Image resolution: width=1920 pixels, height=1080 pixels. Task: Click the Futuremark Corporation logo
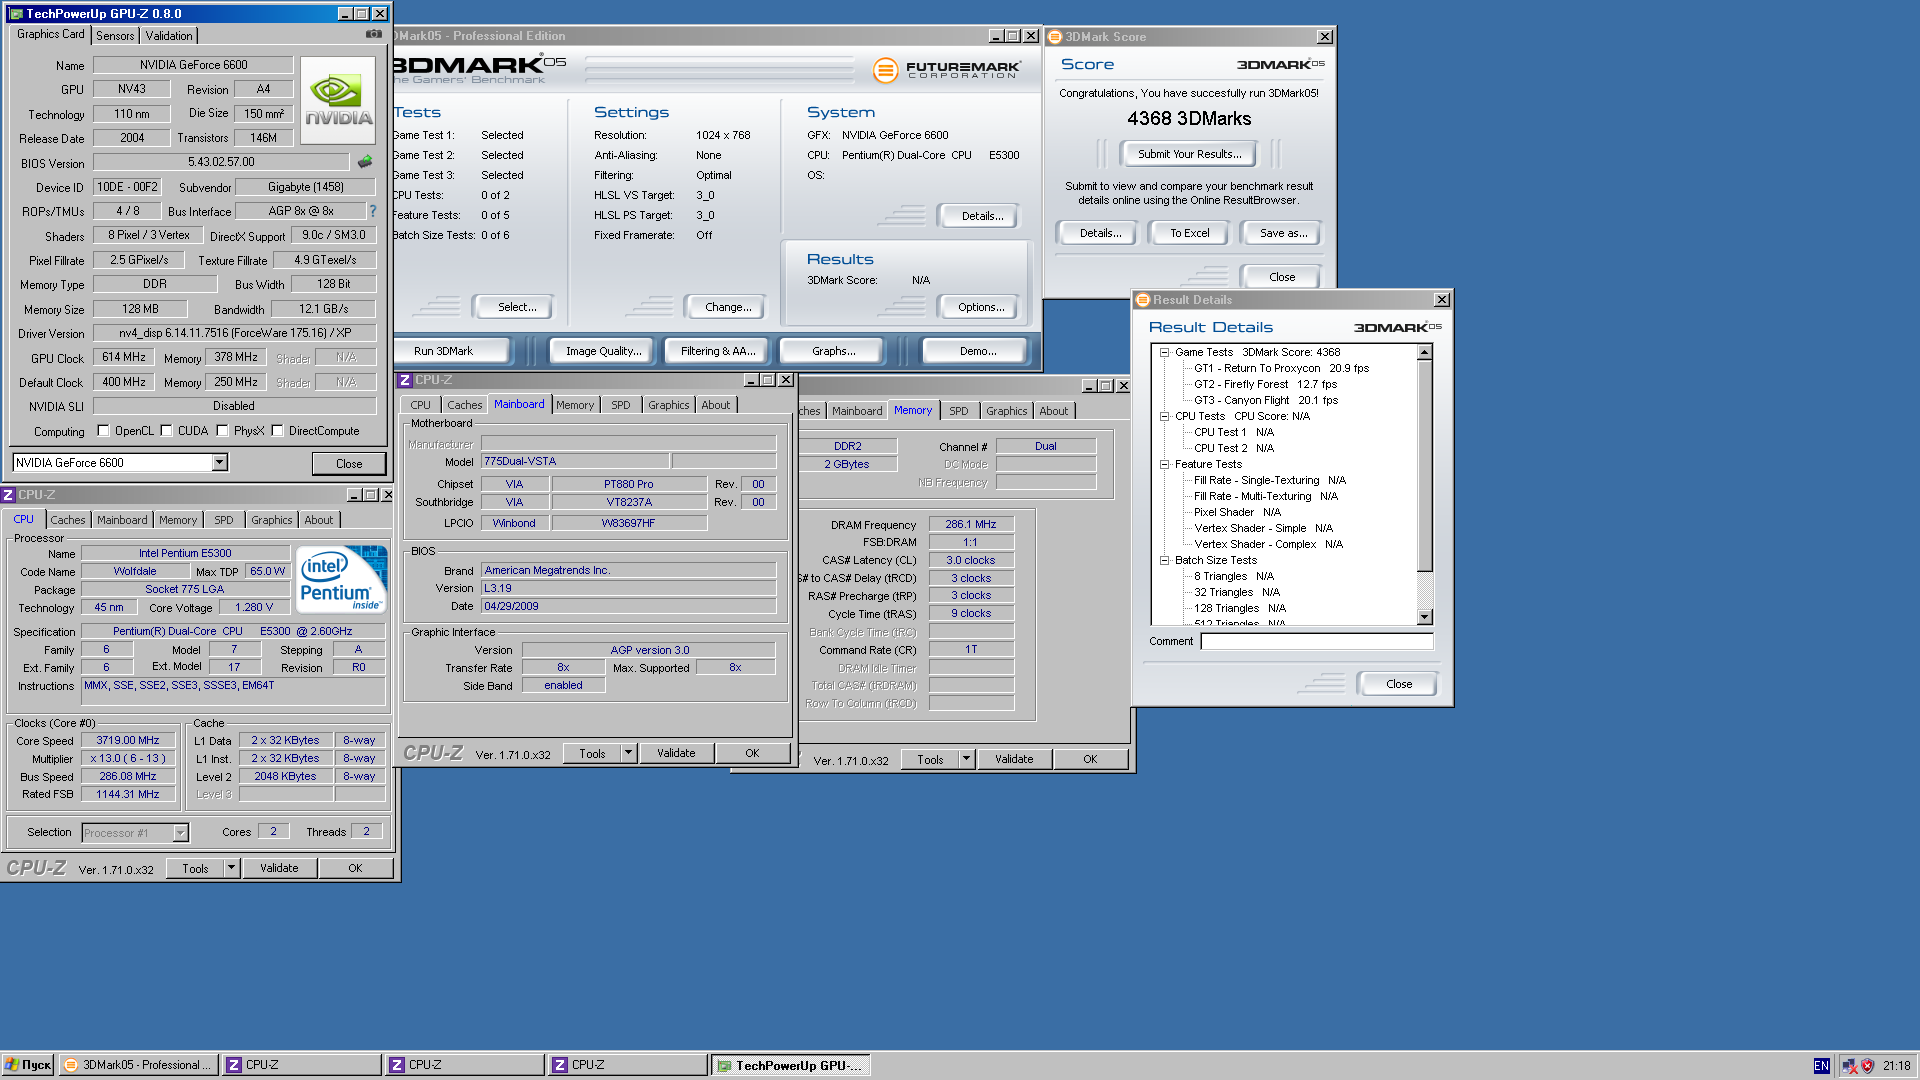coord(946,70)
